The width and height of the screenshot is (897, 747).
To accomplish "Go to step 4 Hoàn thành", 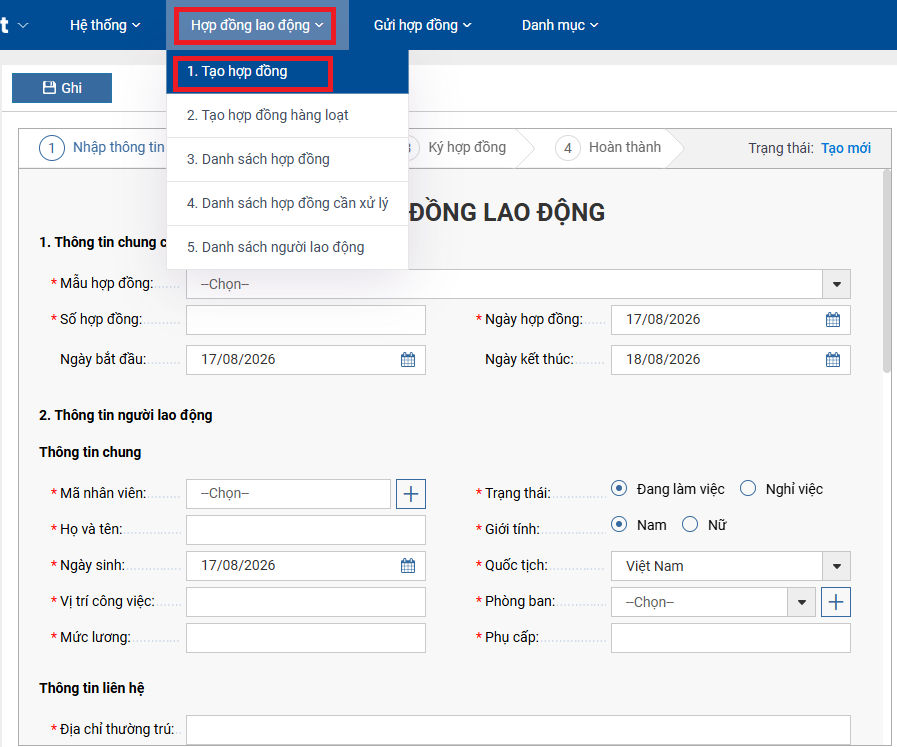I will tap(608, 148).
